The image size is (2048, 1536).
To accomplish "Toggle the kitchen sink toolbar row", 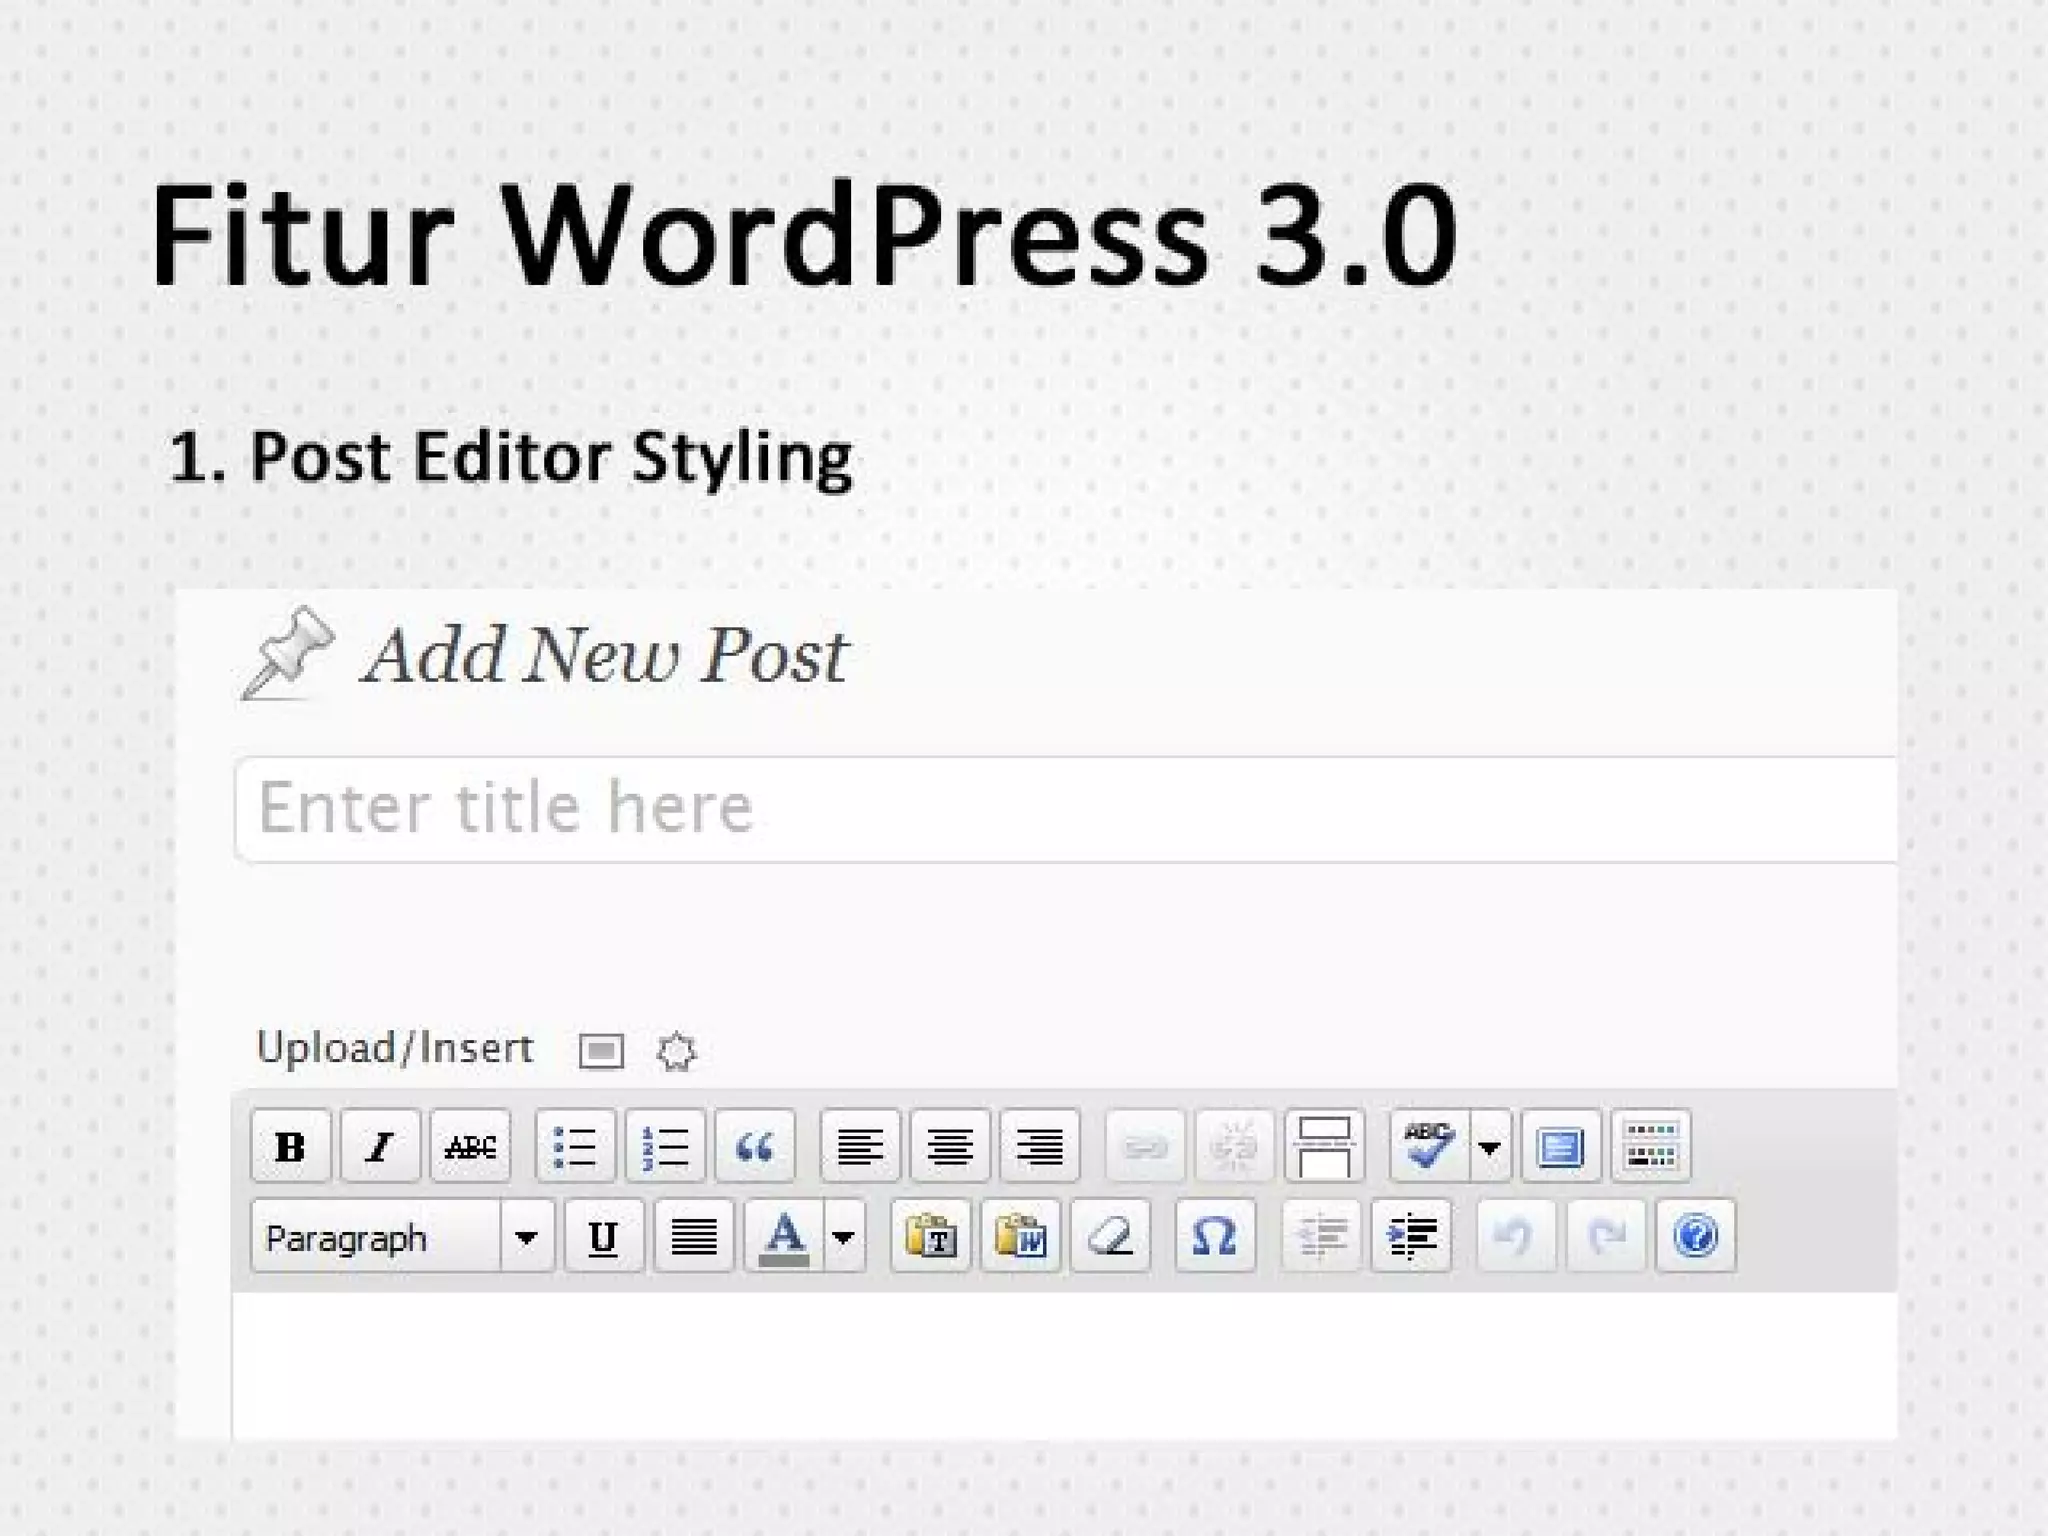I will (1651, 1146).
